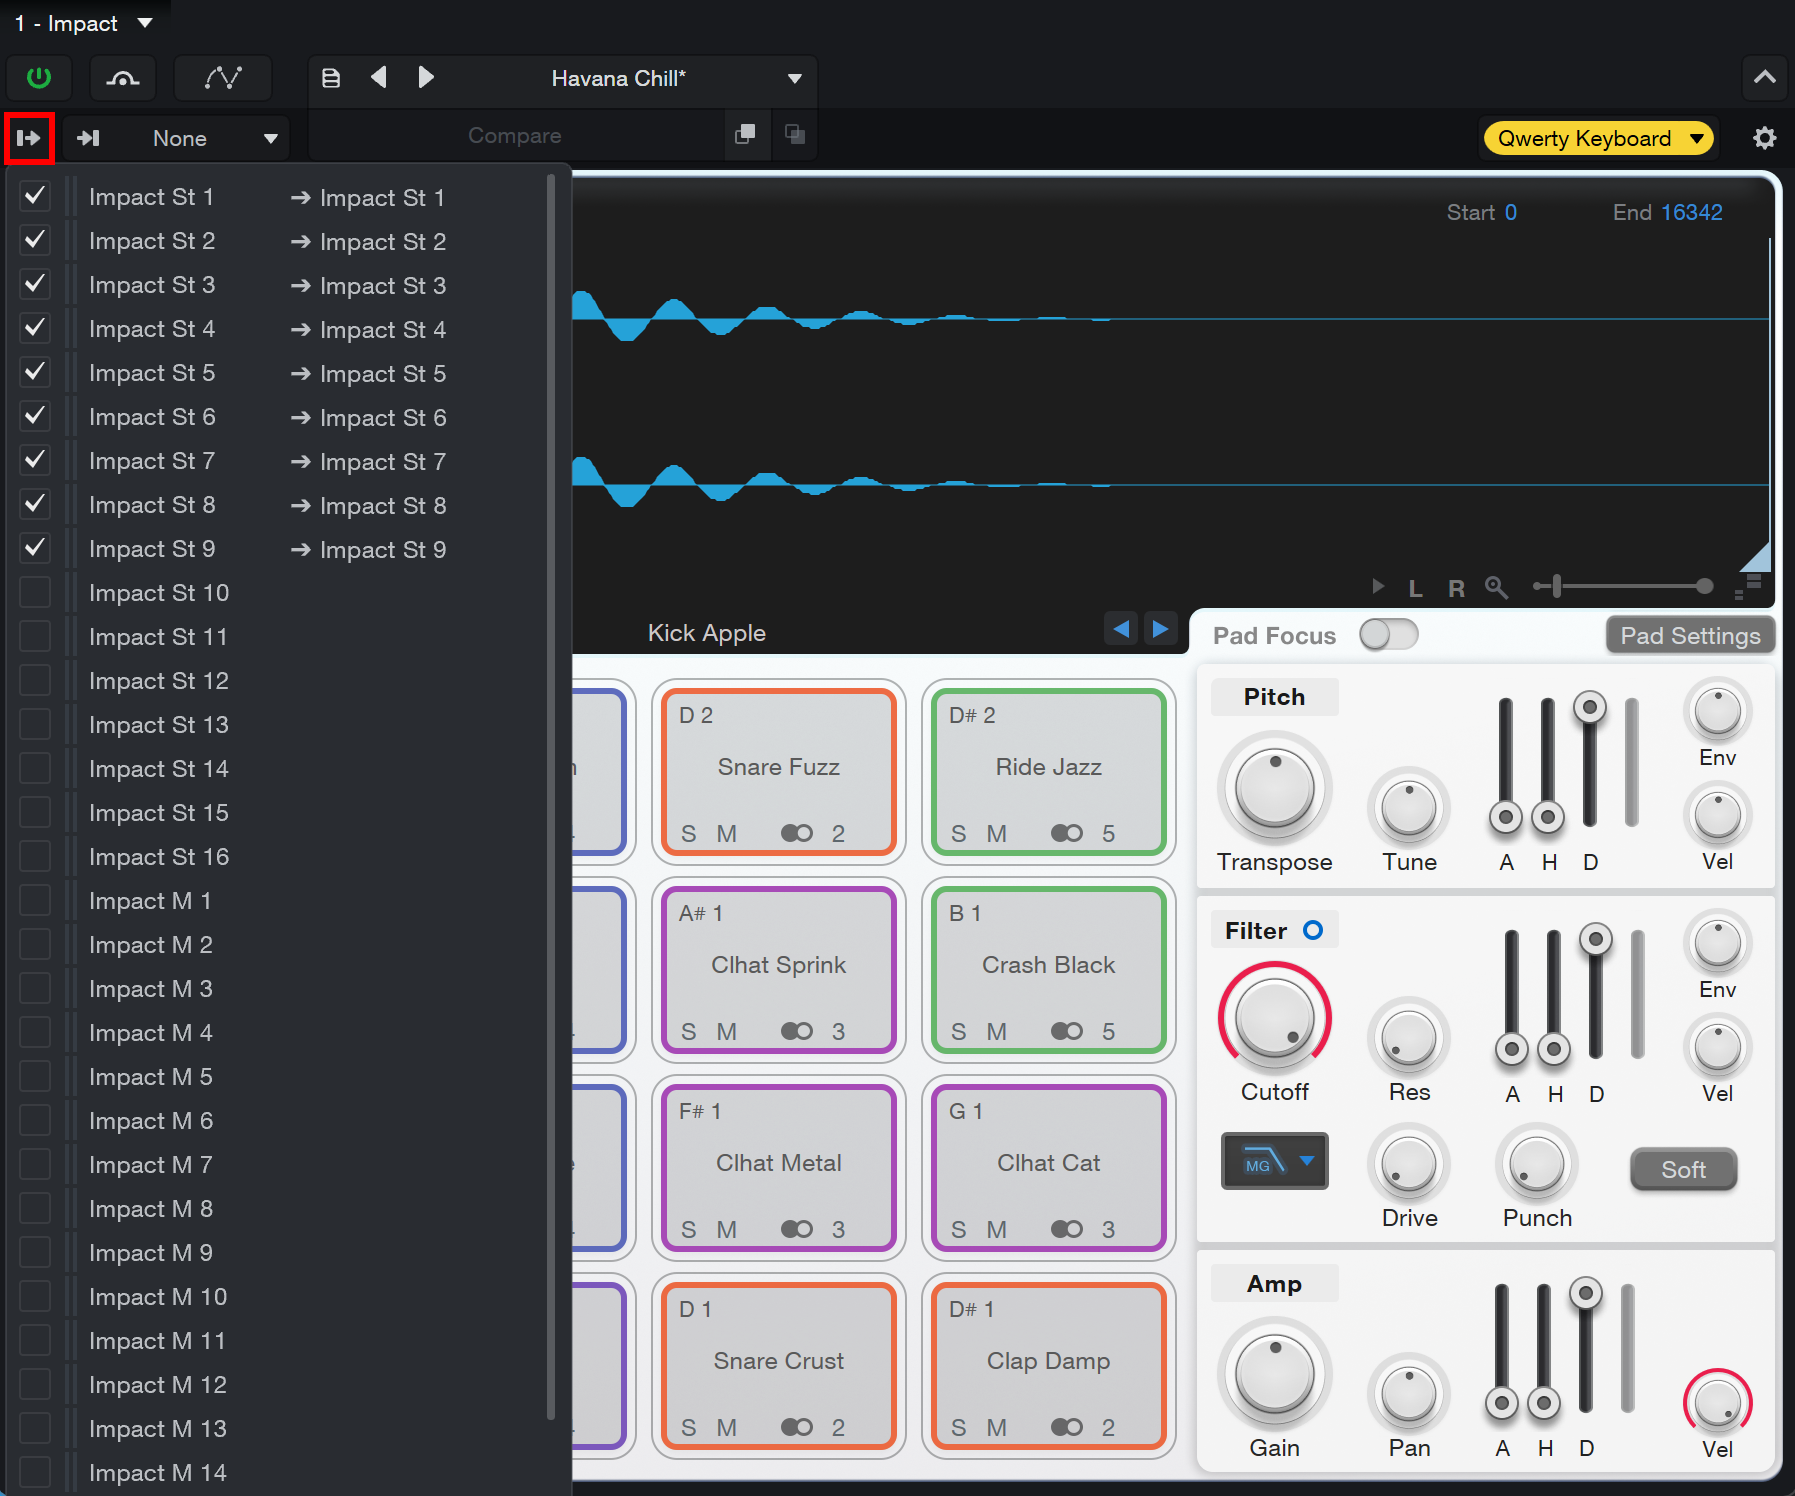This screenshot has width=1795, height=1496.
Task: Select Impact M 9 in output list
Action: [151, 1253]
